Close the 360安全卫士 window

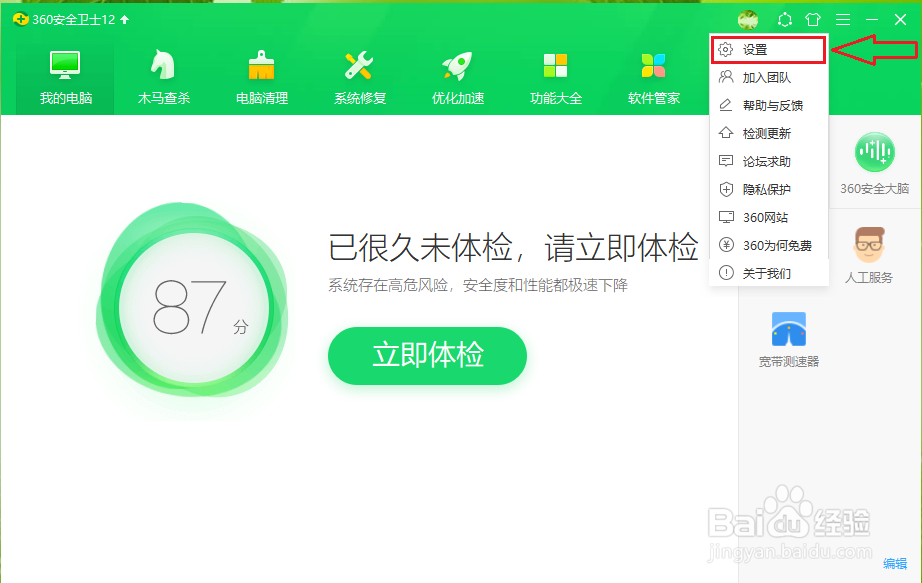(x=900, y=20)
